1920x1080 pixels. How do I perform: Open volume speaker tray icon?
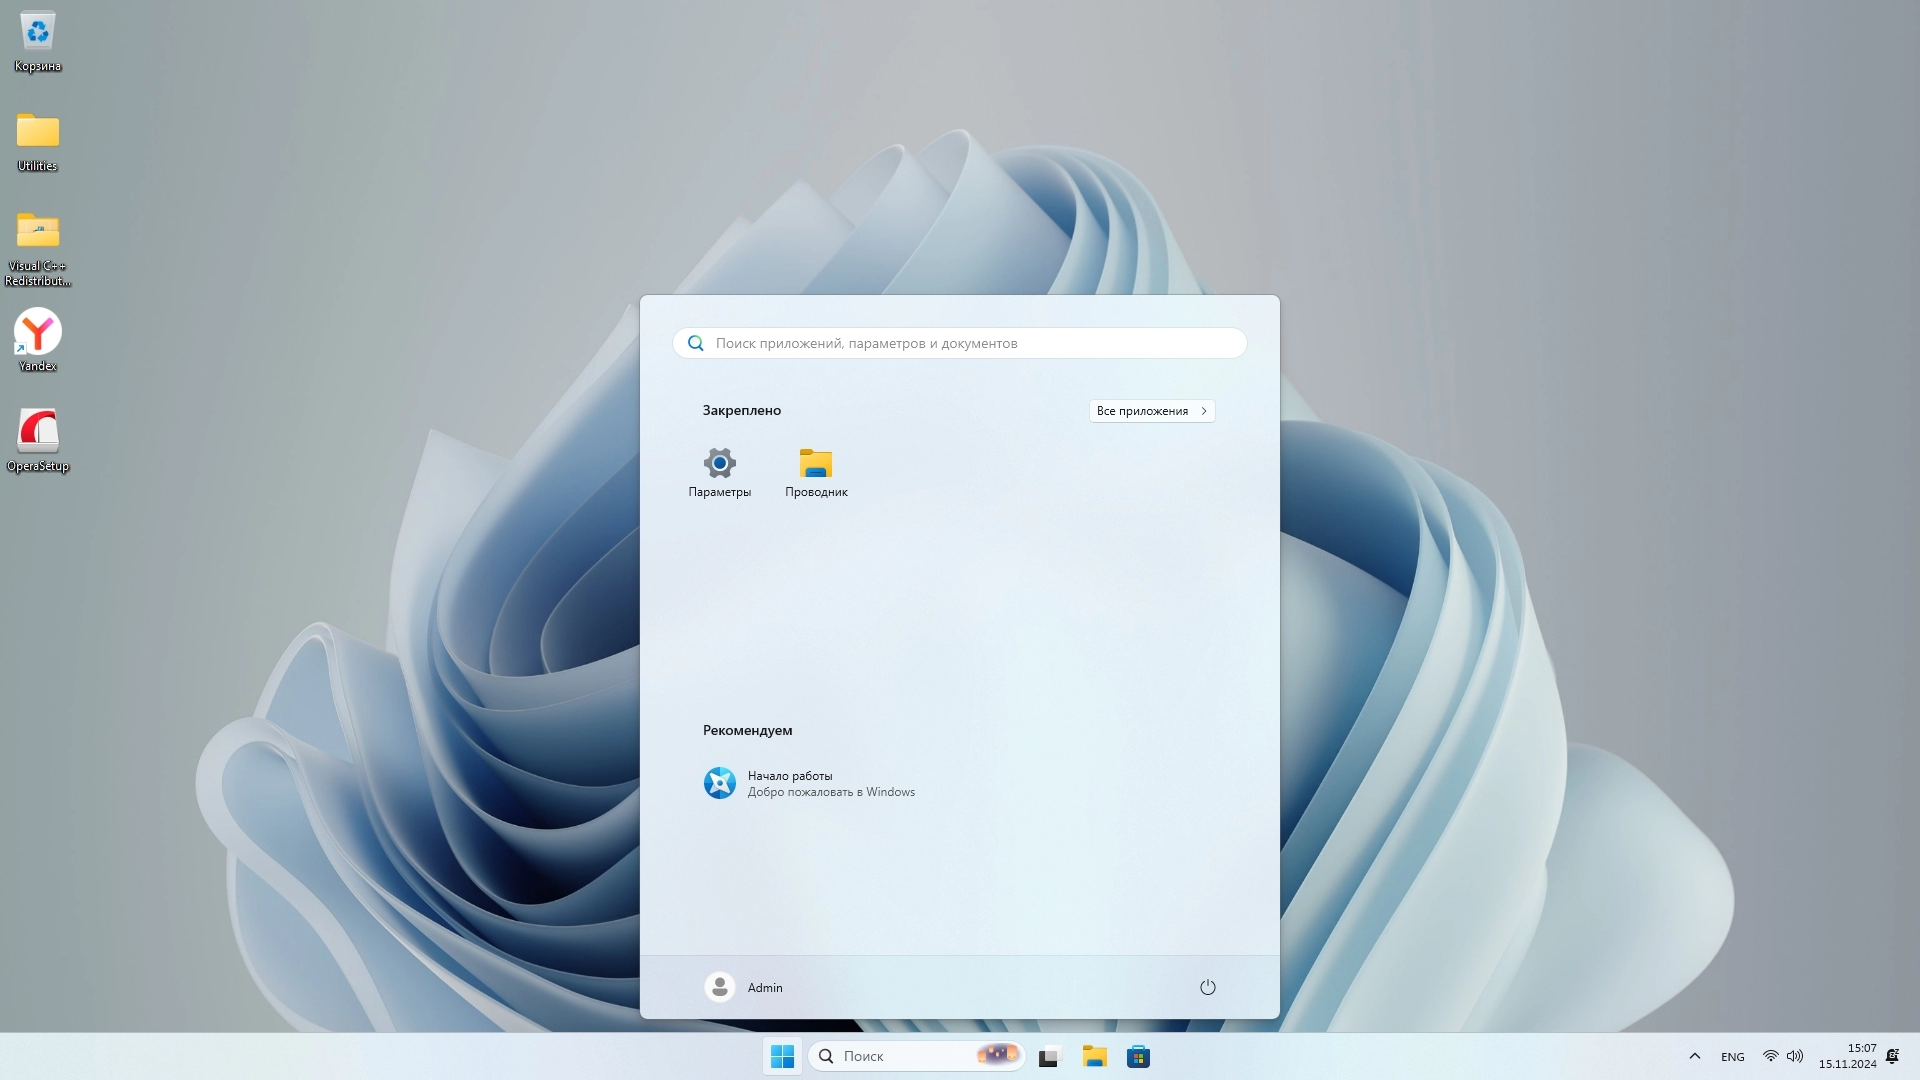[x=1795, y=1056]
